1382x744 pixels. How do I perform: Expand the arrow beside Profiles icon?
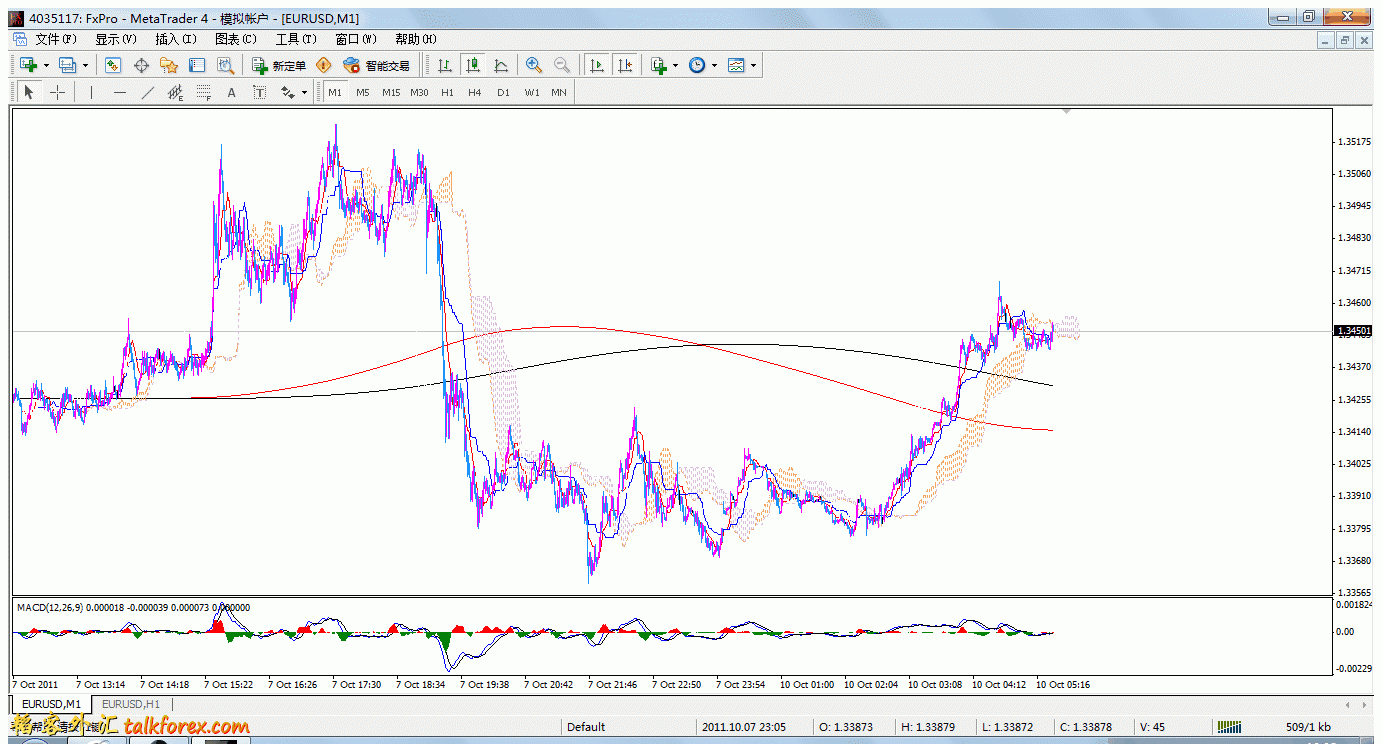tap(85, 65)
